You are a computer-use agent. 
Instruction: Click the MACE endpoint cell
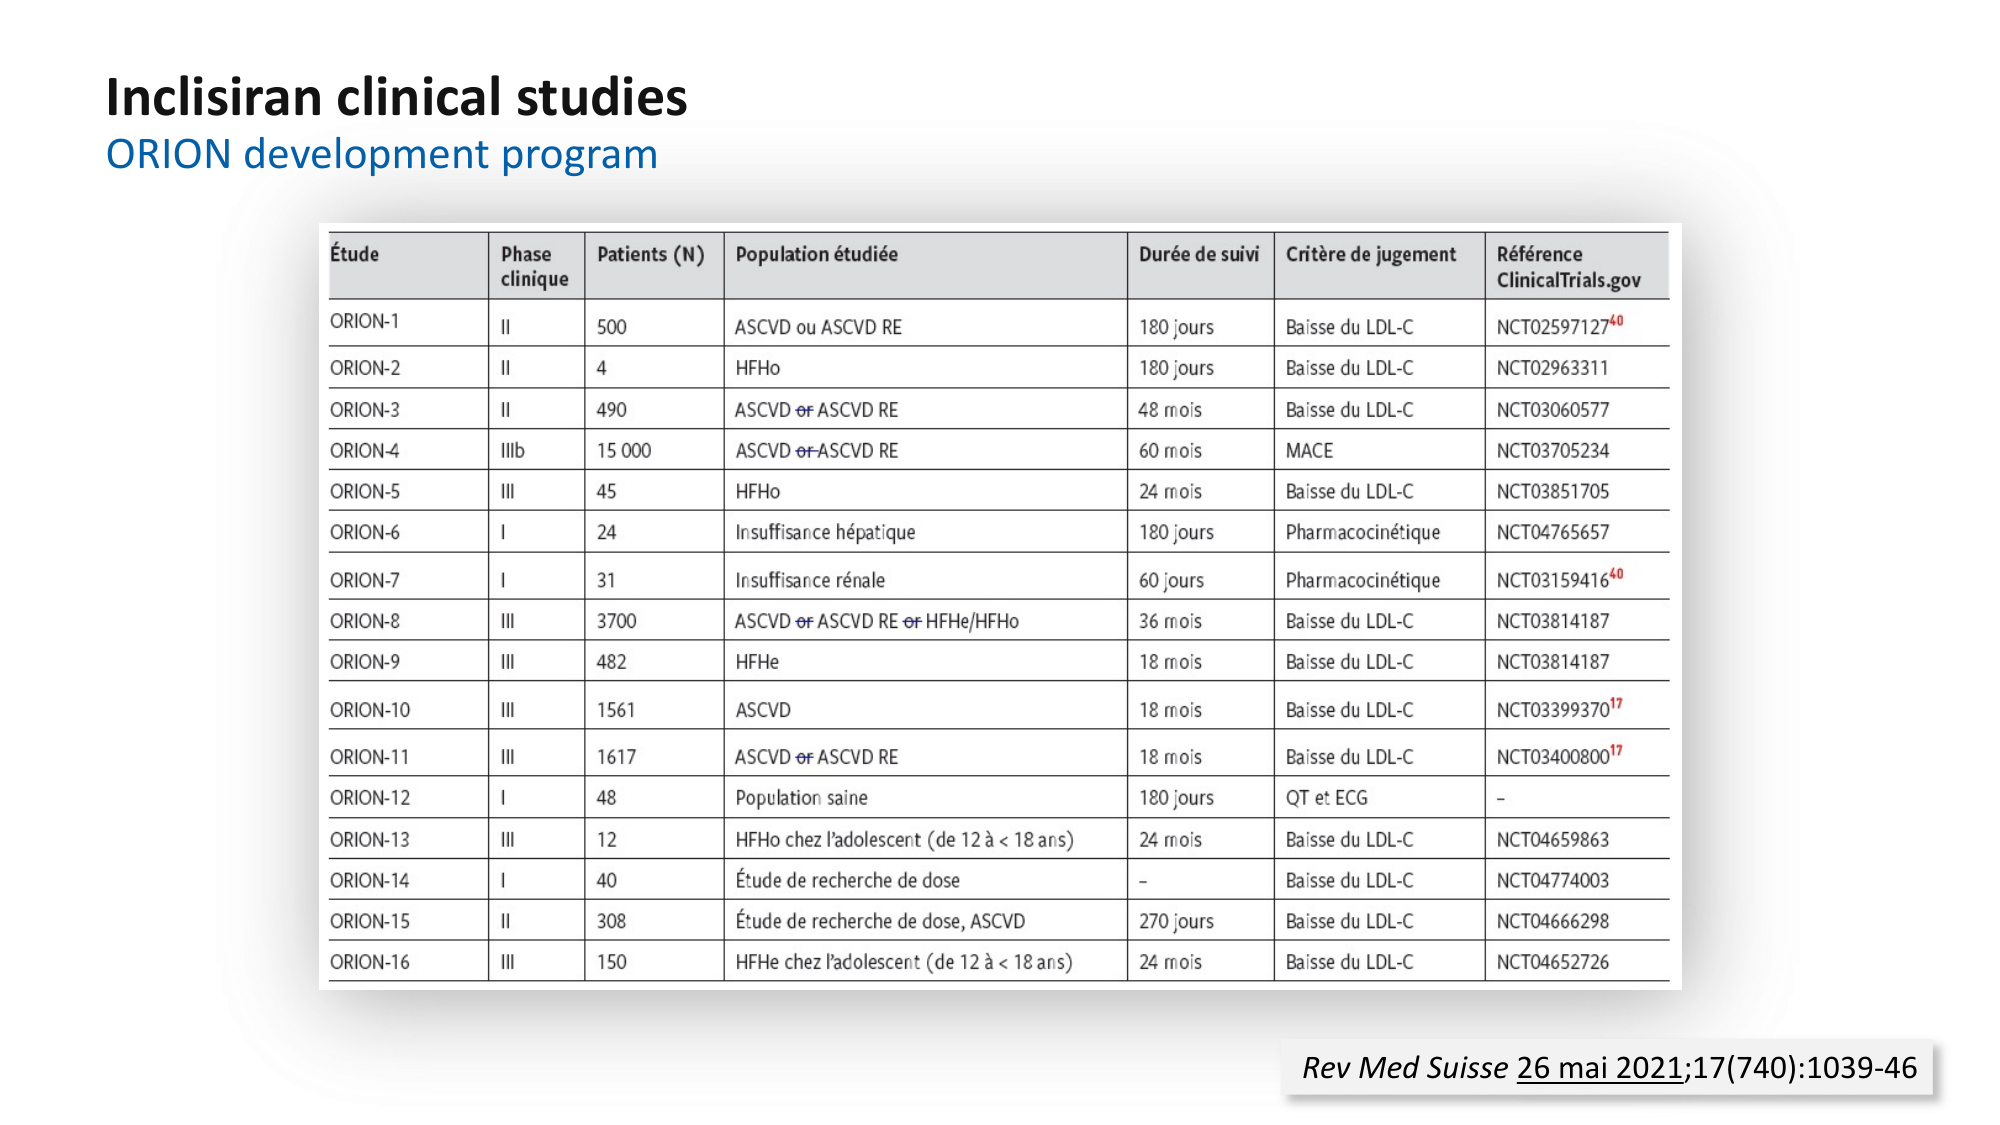click(x=1309, y=451)
